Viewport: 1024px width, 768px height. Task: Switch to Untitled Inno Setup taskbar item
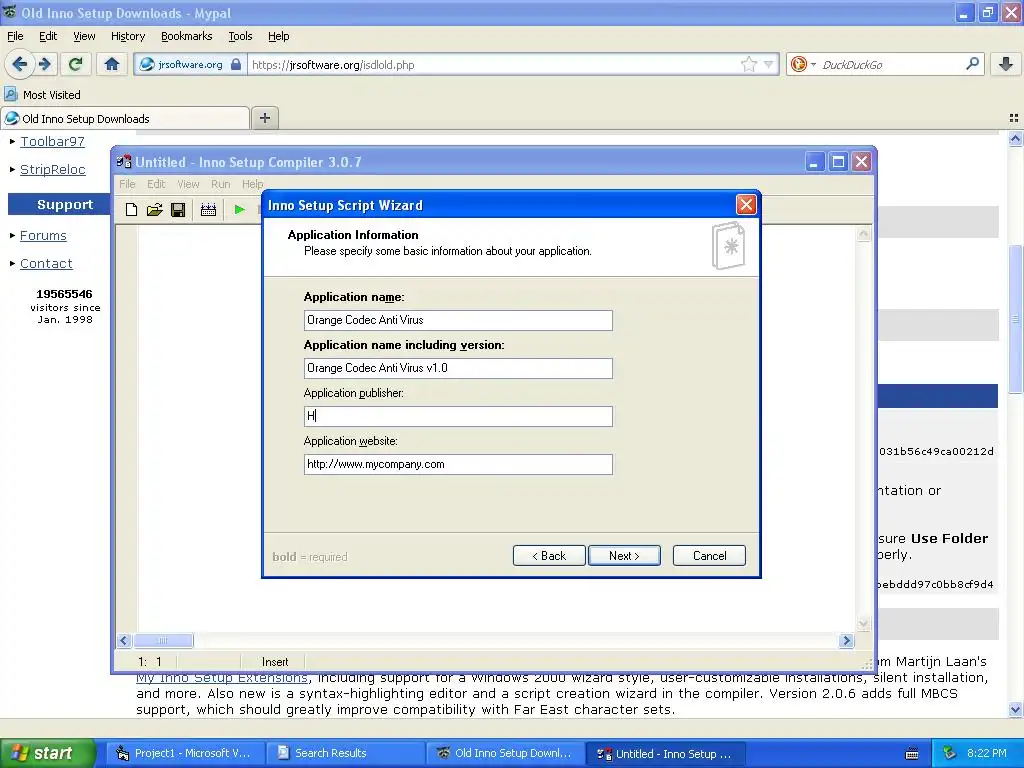pos(665,753)
